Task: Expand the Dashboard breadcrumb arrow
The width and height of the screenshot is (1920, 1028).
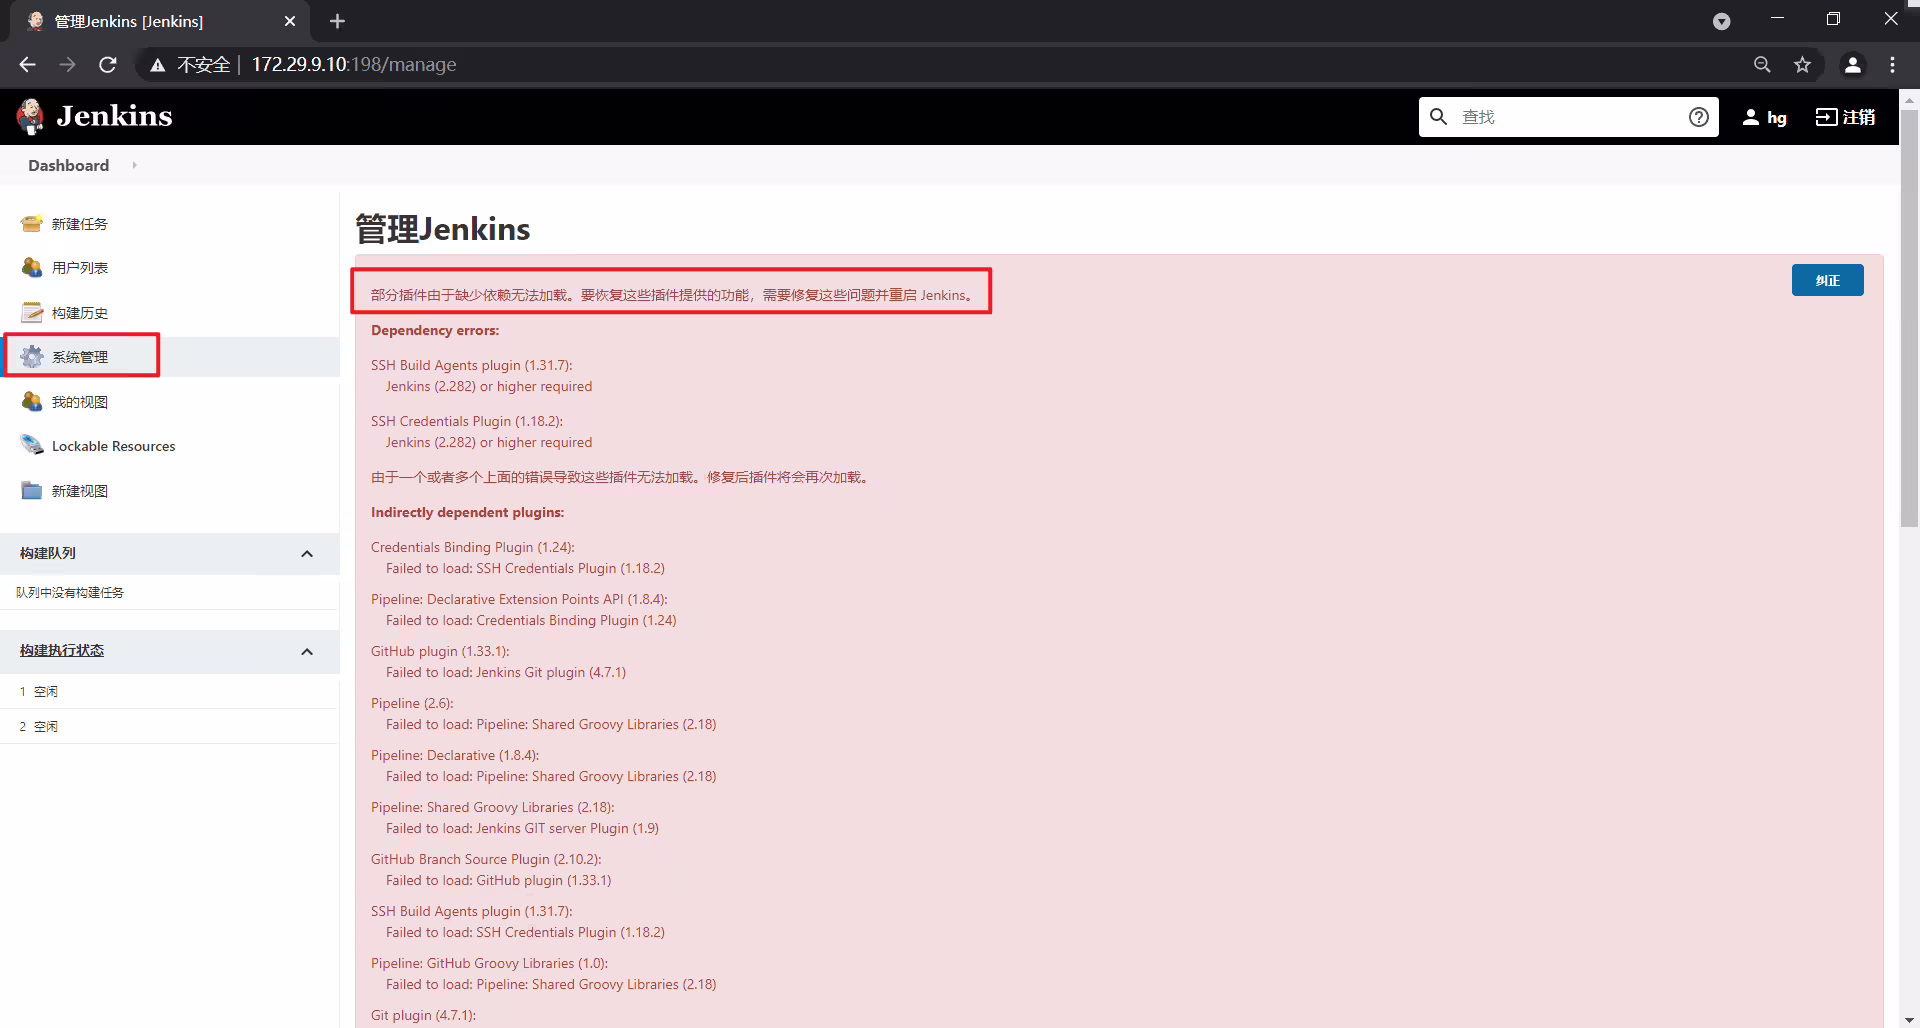Action: point(134,165)
